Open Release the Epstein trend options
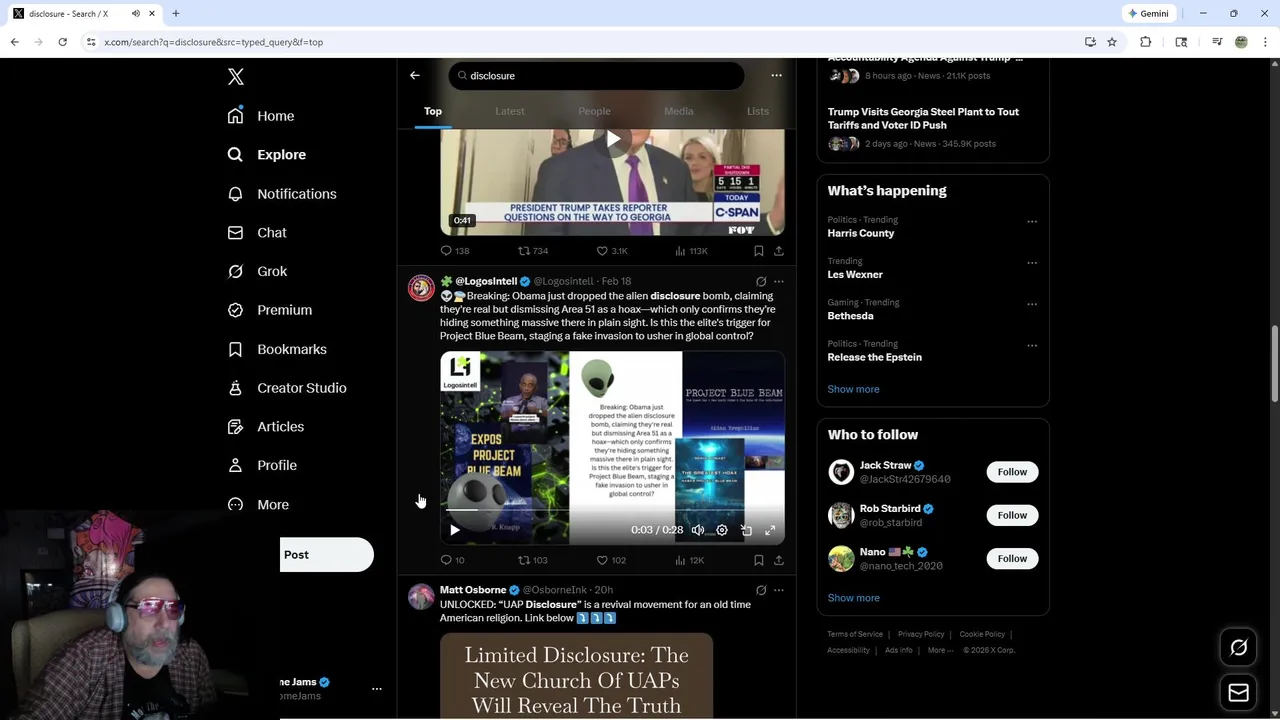1280x720 pixels. 1032,346
